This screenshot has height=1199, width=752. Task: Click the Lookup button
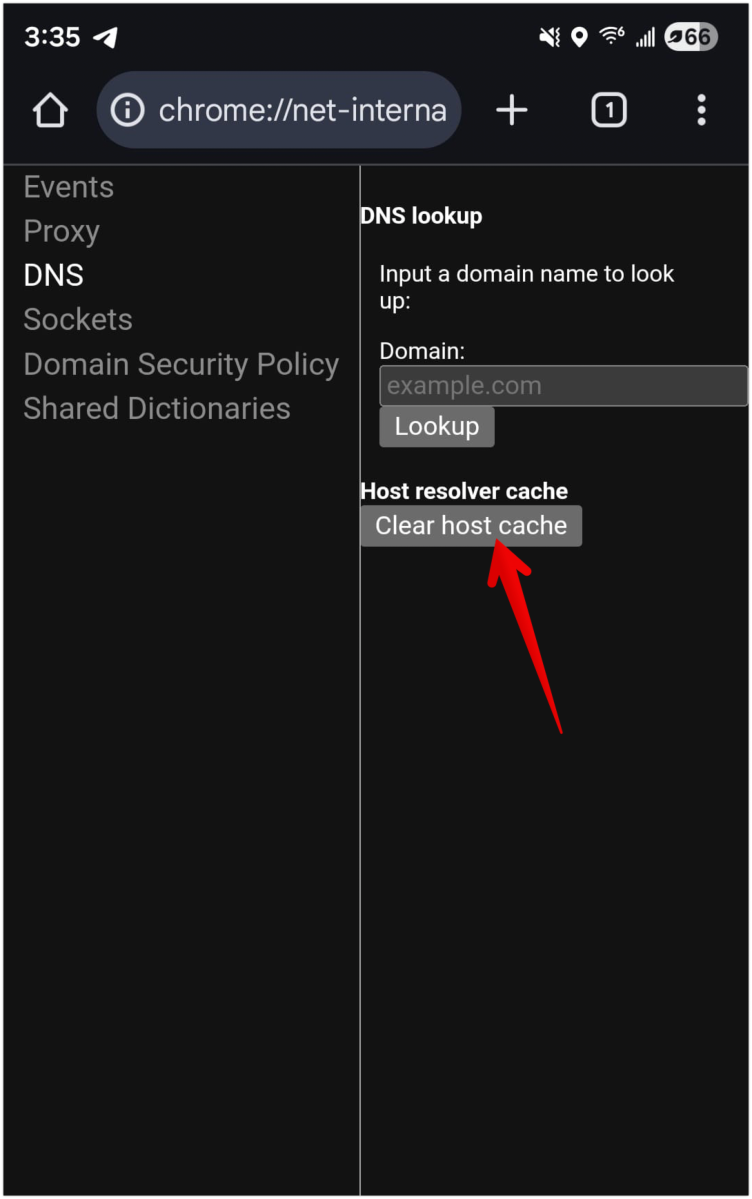(437, 427)
